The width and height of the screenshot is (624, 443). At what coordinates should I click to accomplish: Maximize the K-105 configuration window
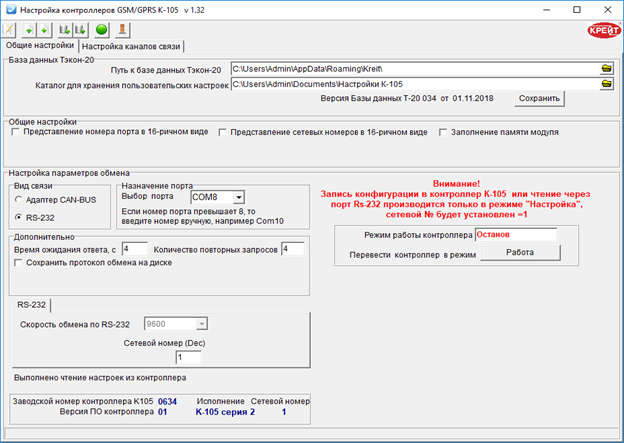point(577,10)
